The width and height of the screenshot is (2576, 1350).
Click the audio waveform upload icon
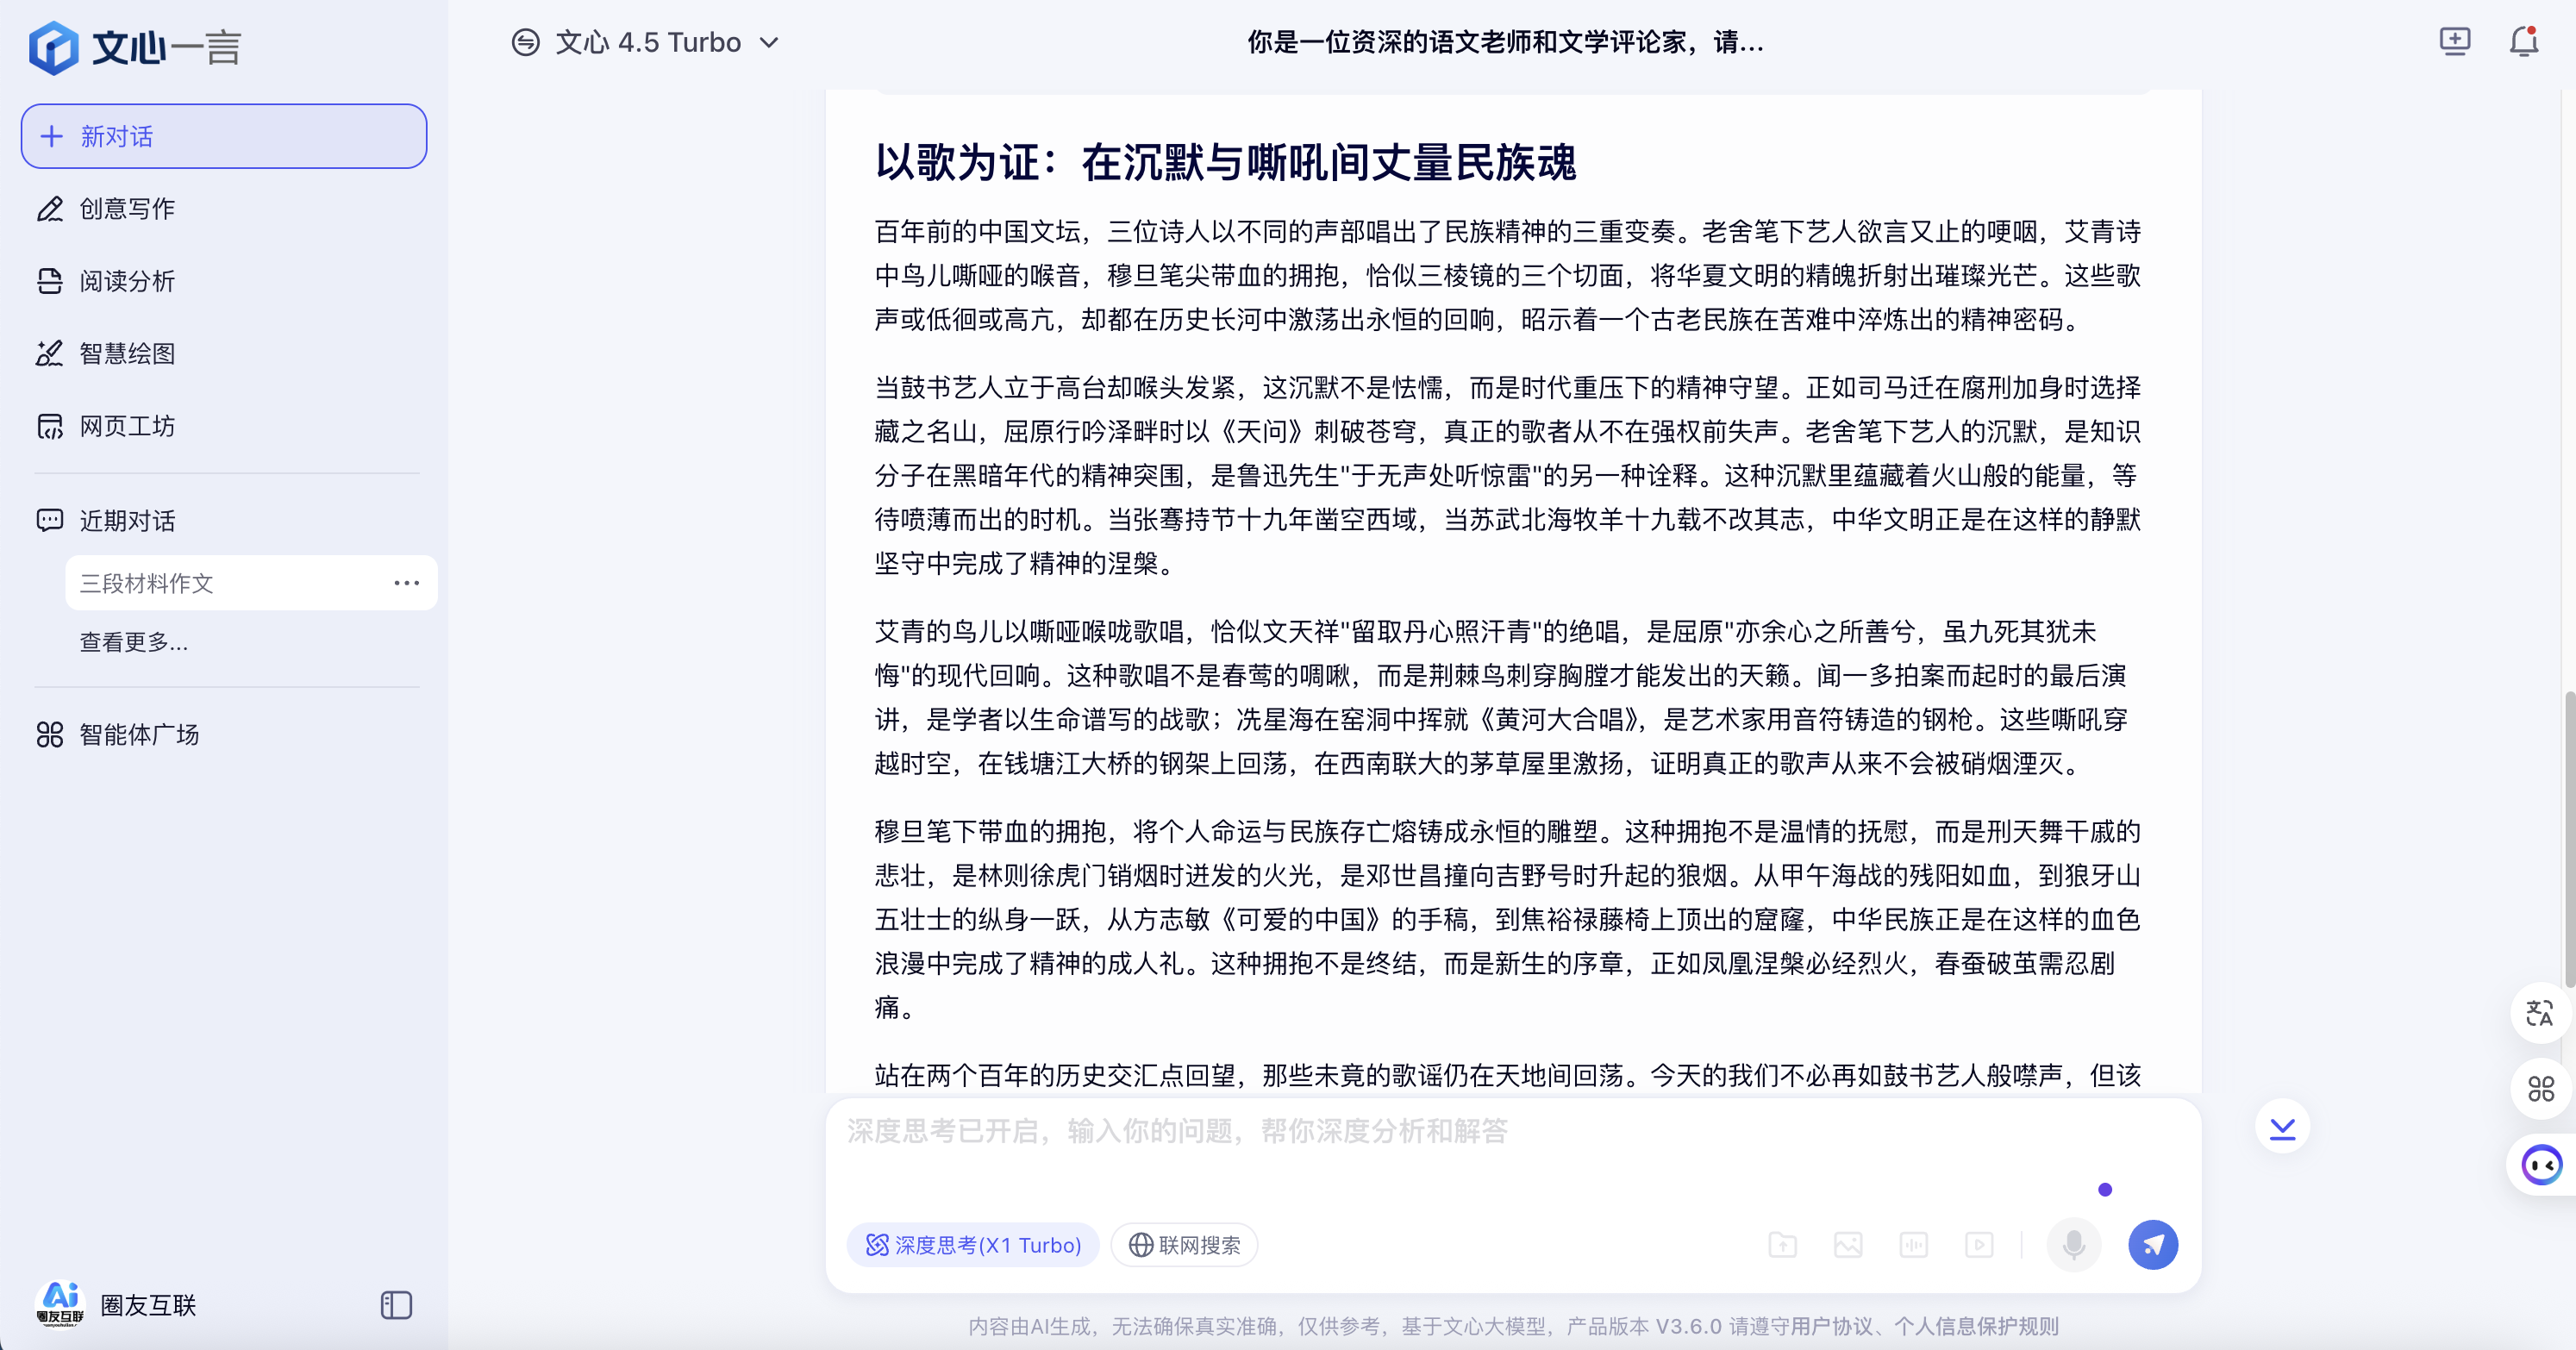1913,1245
